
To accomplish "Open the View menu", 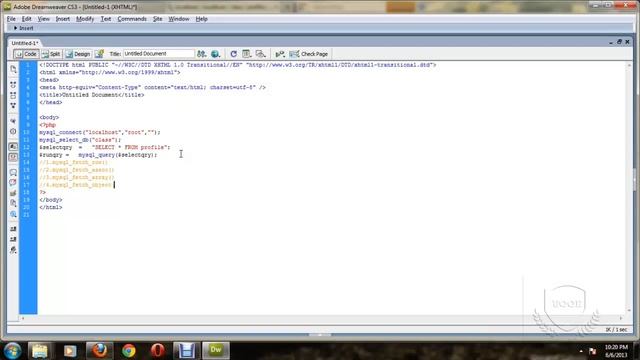I will tap(43, 19).
